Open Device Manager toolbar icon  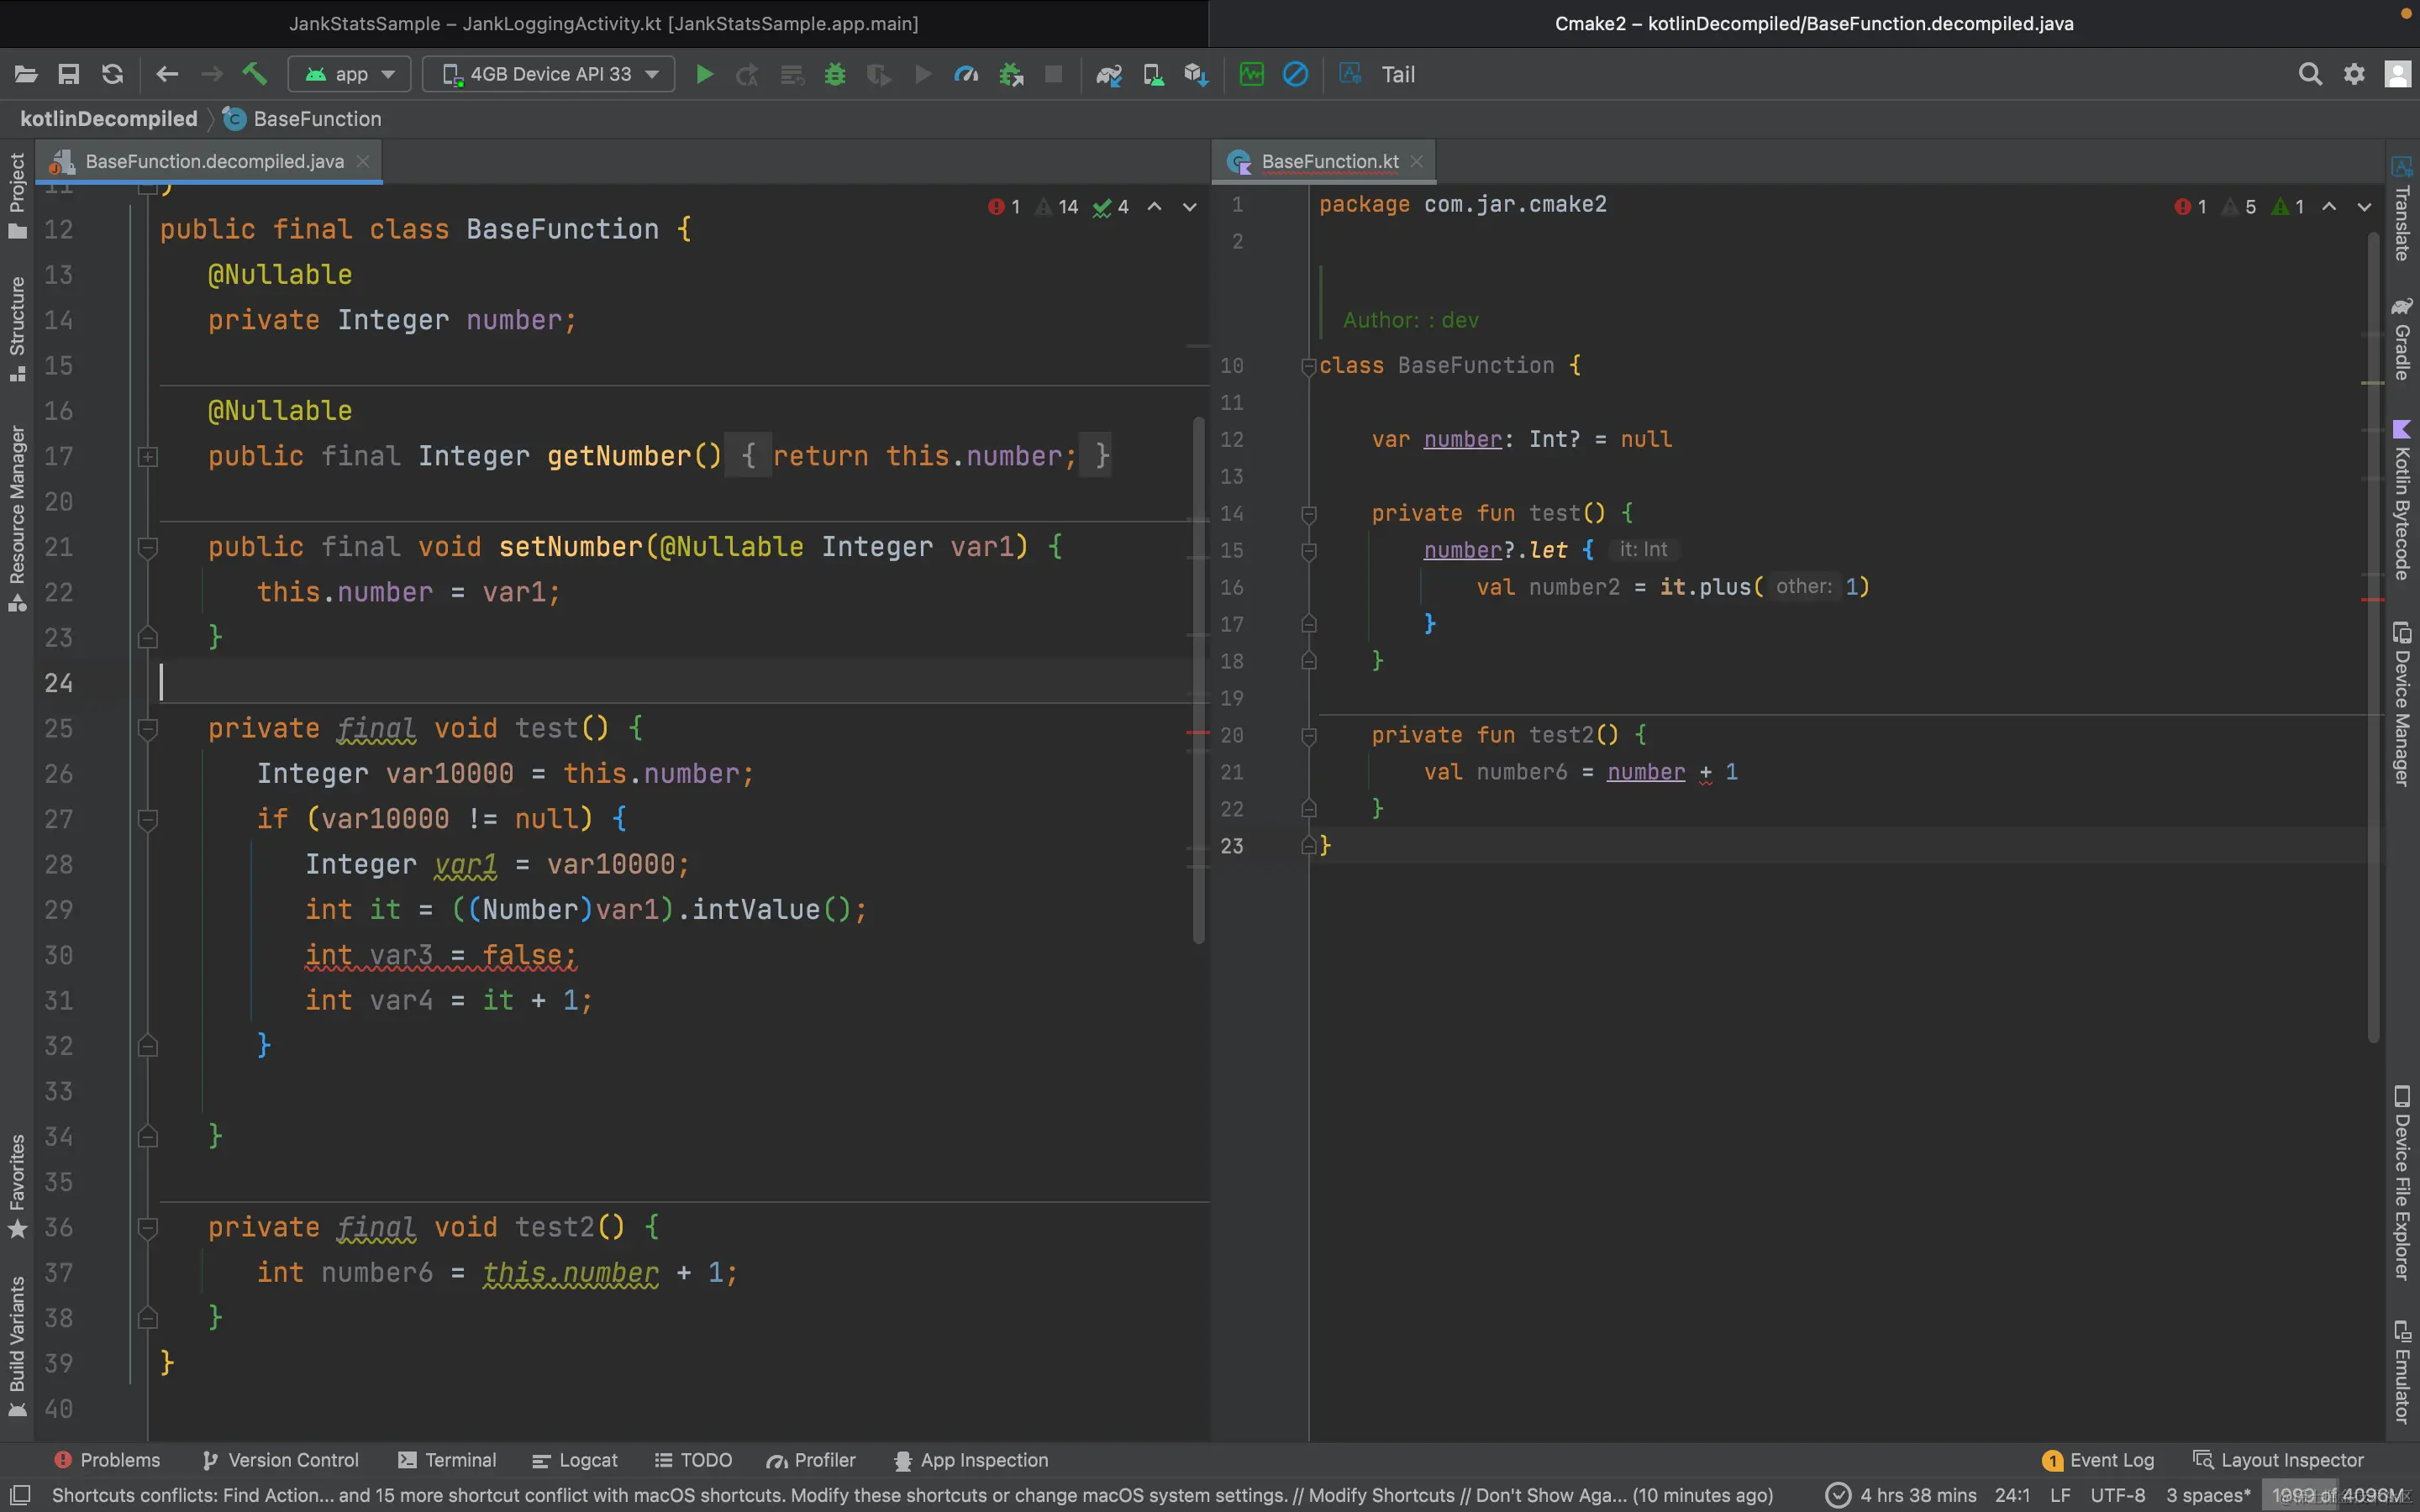1152,74
